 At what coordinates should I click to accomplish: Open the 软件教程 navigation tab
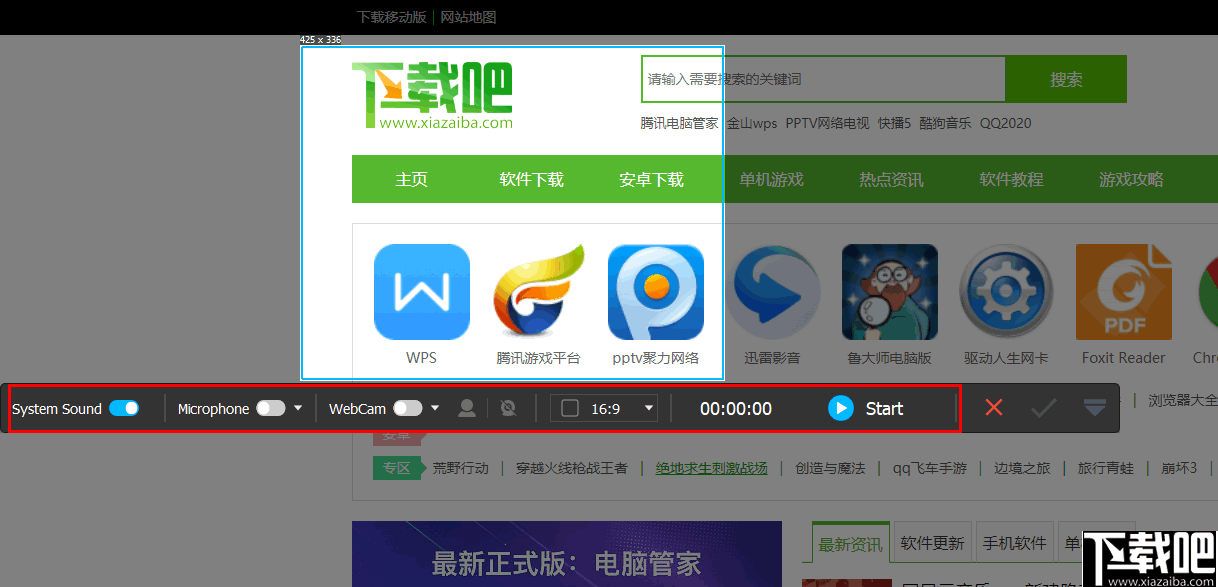1011,180
